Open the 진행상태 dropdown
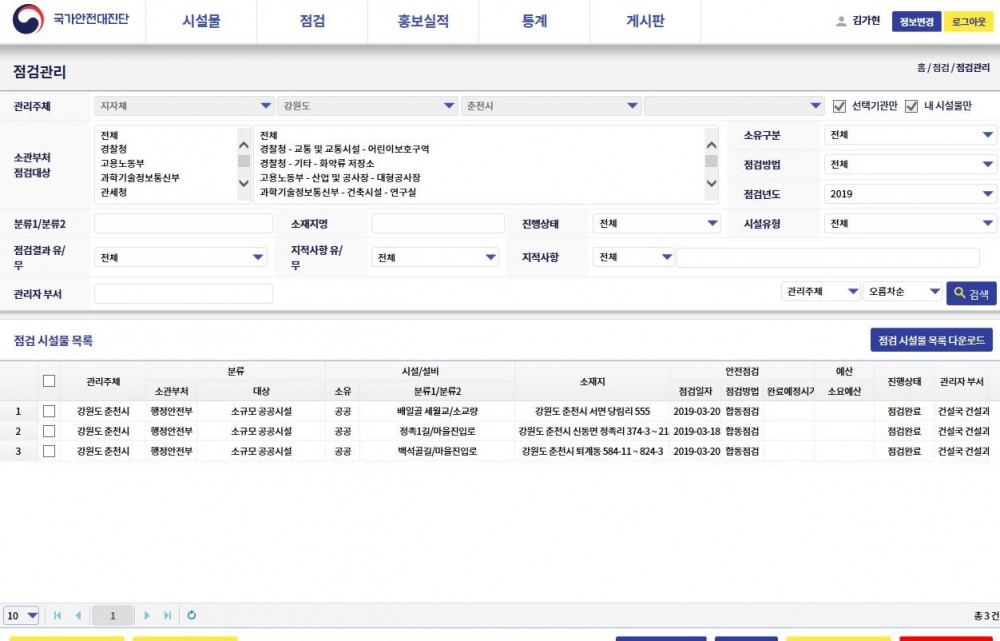1000x641 pixels. pos(657,223)
